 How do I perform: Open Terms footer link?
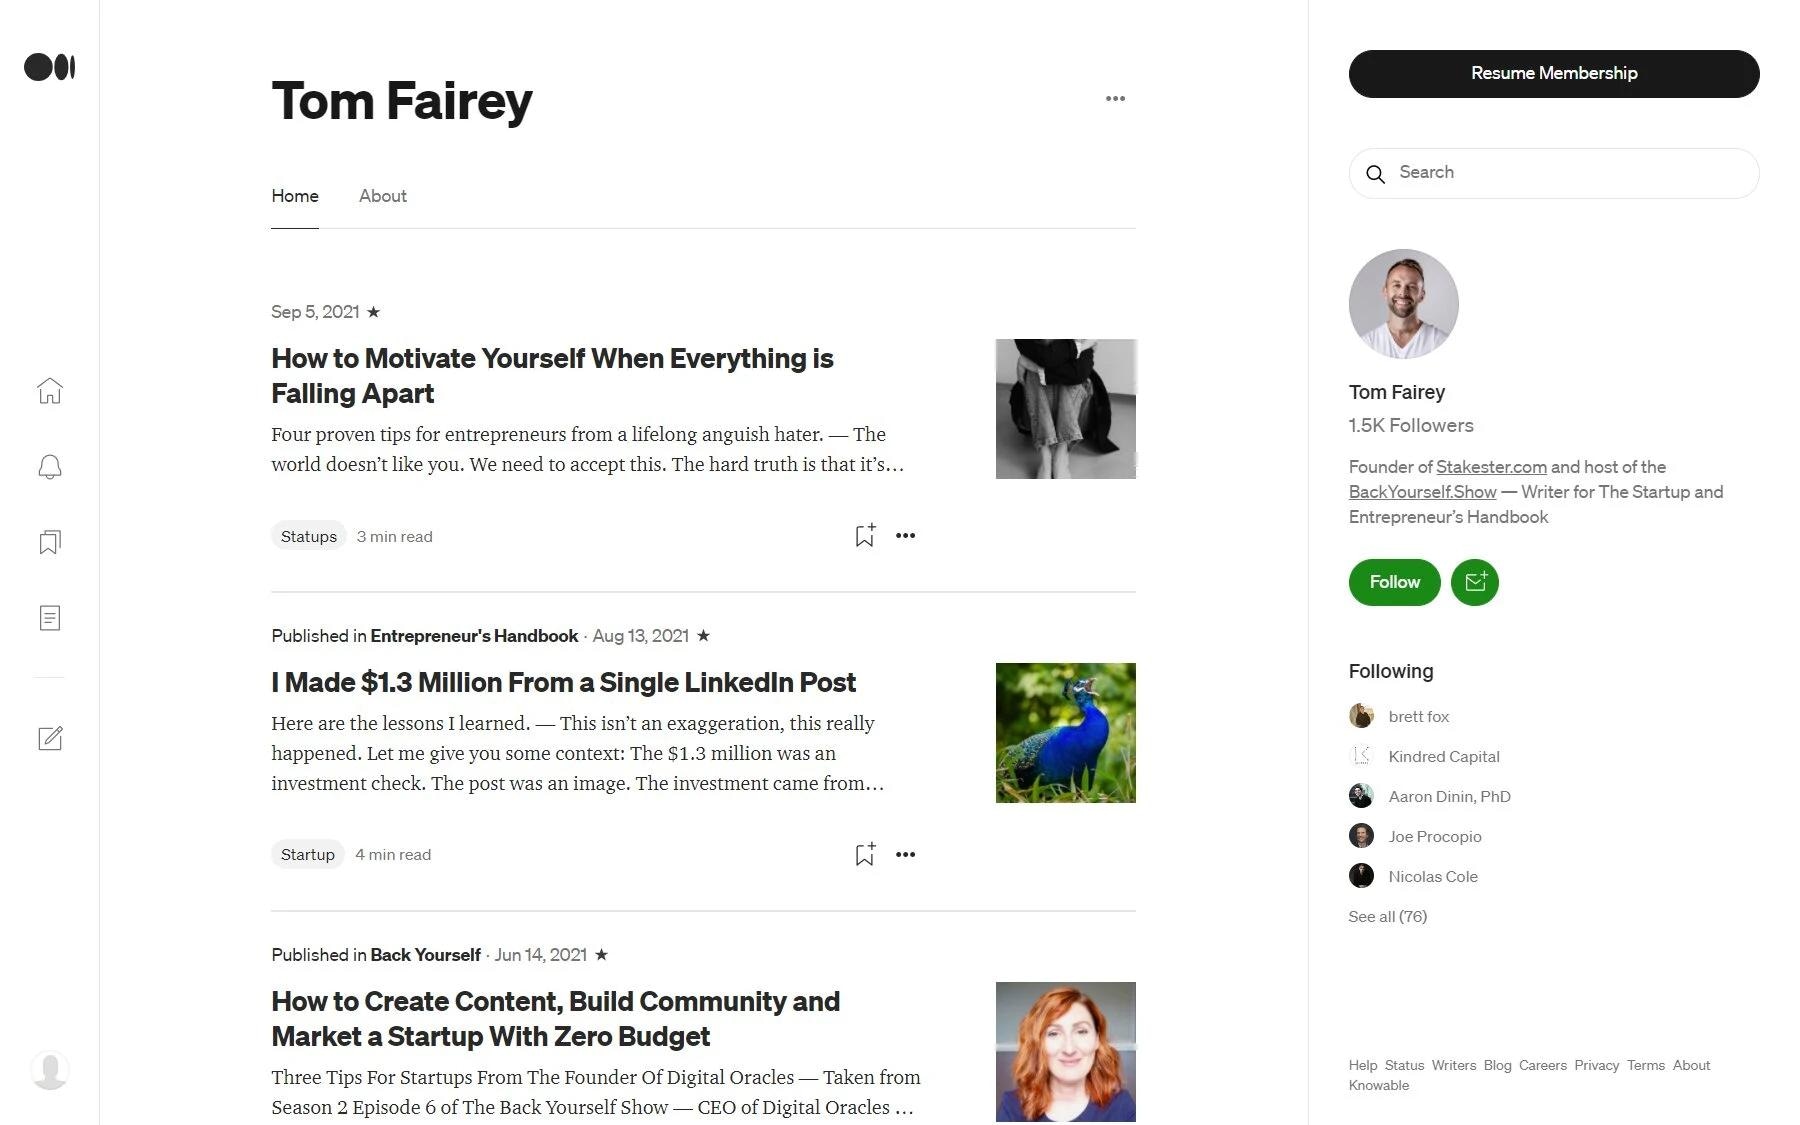click(1646, 1065)
